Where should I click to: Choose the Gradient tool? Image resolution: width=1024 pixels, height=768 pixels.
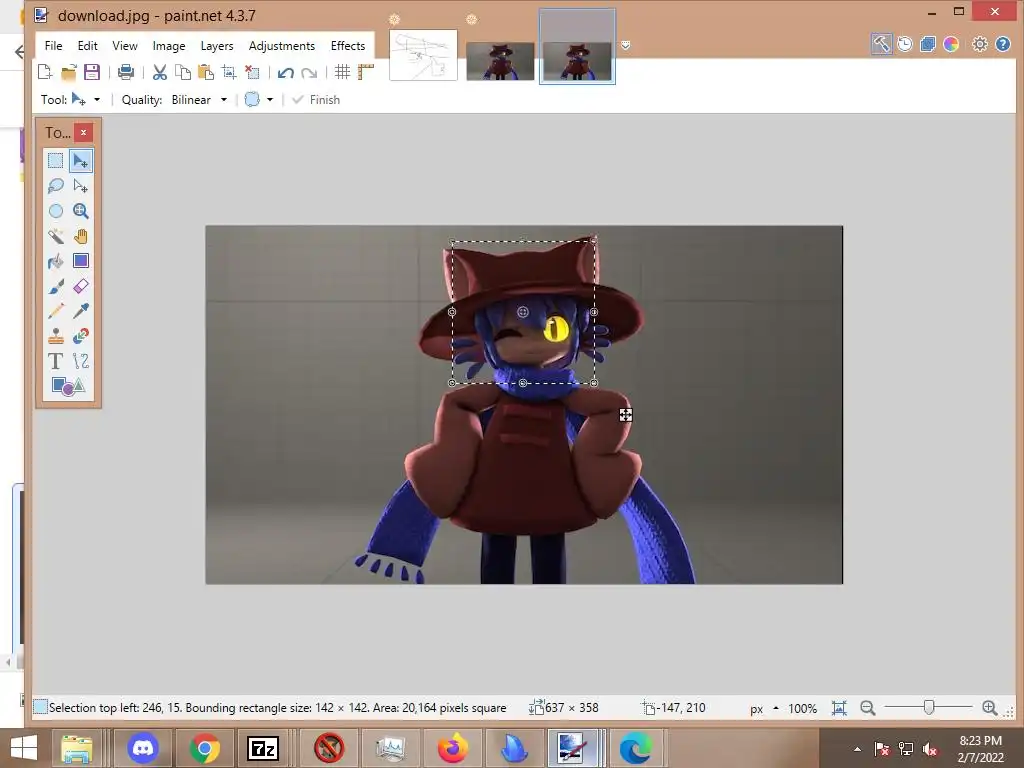pos(81,261)
